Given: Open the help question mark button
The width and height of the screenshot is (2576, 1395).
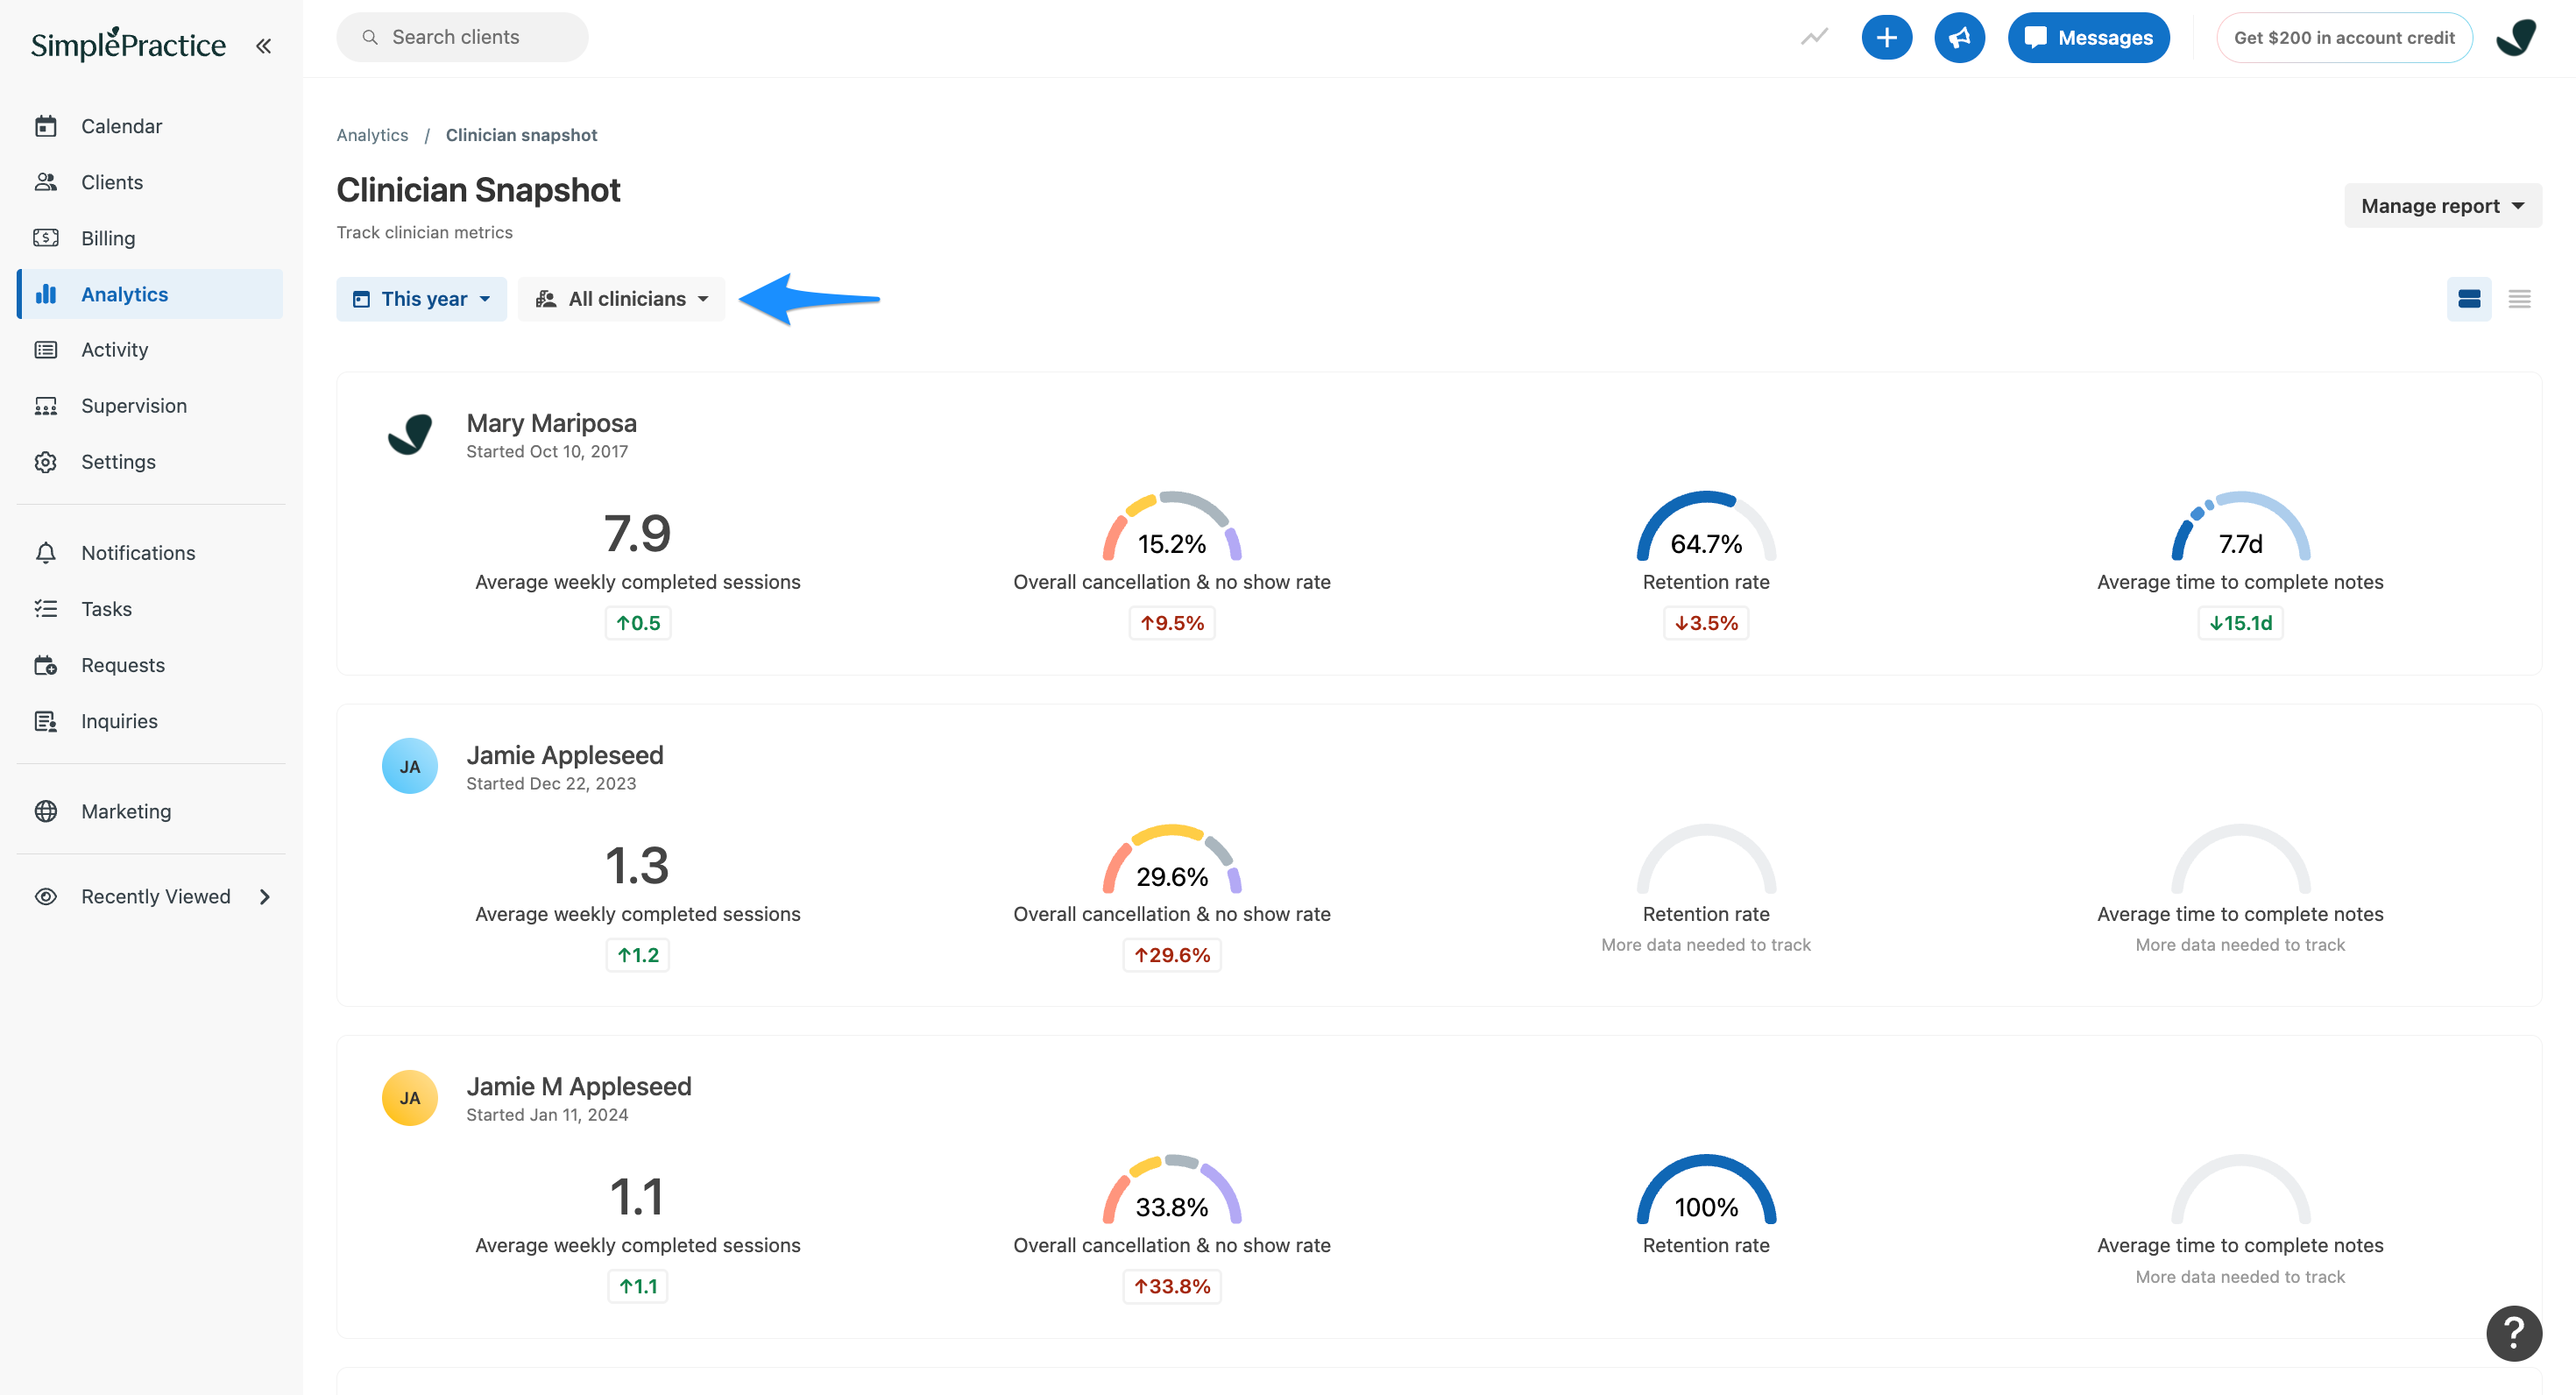Looking at the screenshot, I should (x=2514, y=1333).
